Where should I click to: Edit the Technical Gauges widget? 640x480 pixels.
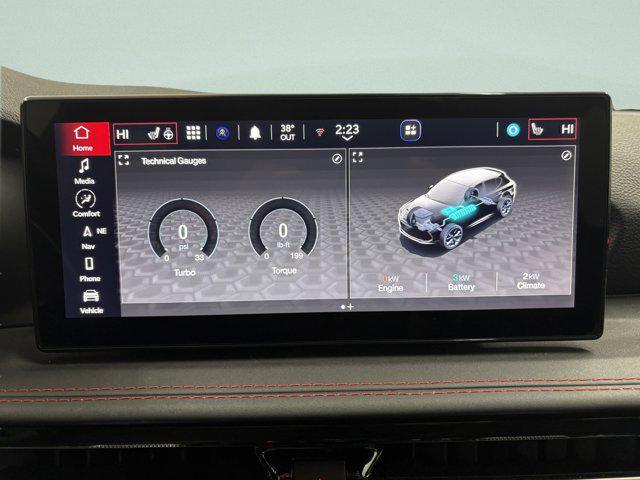point(337,159)
